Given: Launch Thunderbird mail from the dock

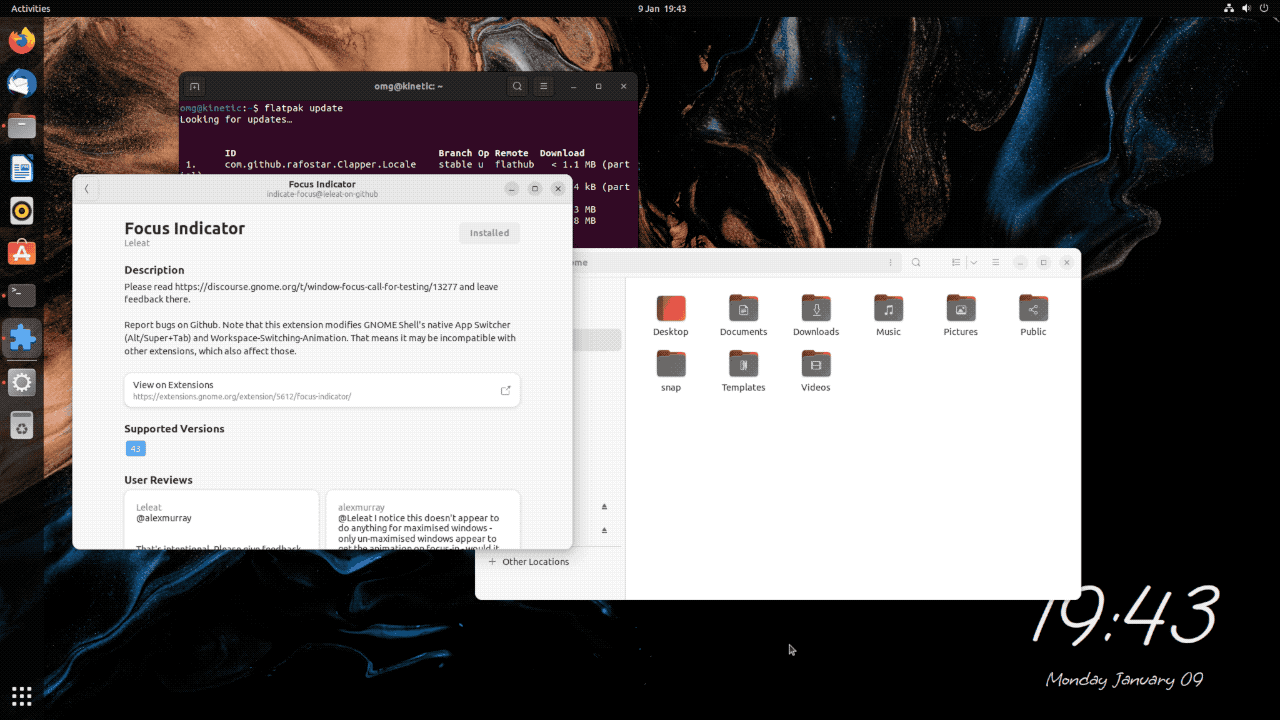Looking at the screenshot, I should [22, 84].
